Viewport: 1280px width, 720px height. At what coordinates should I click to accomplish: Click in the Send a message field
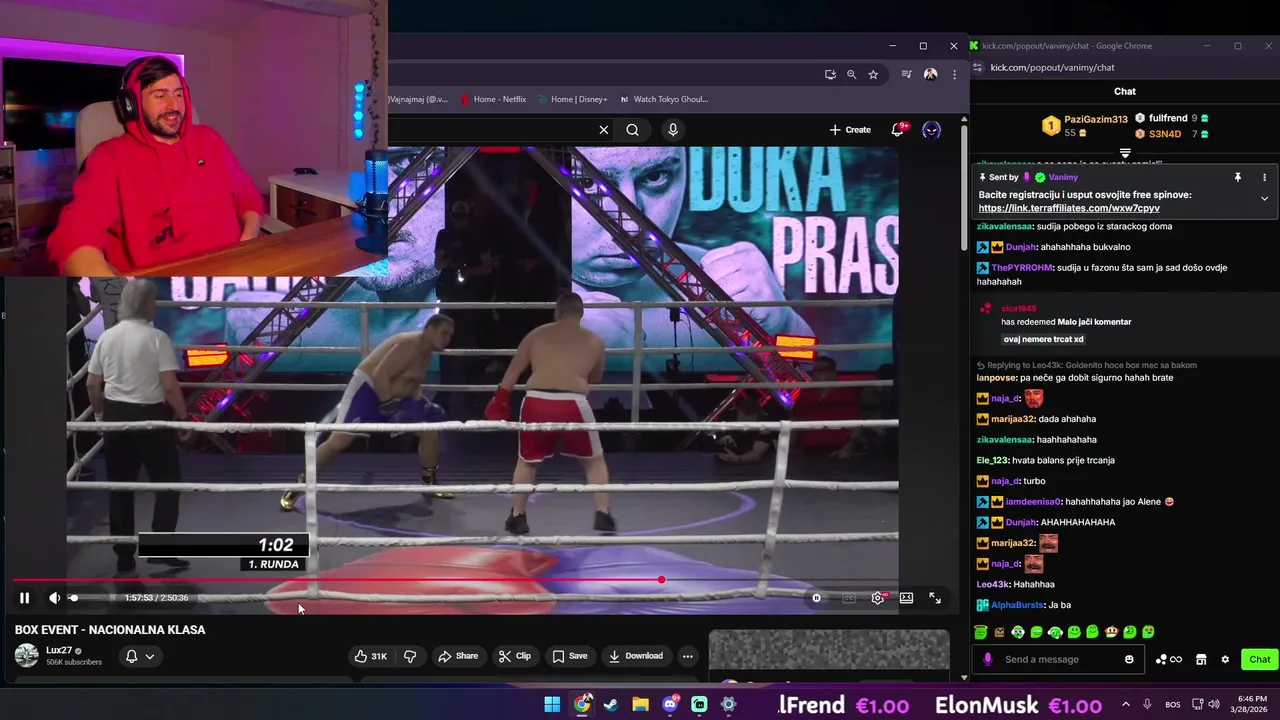1060,659
